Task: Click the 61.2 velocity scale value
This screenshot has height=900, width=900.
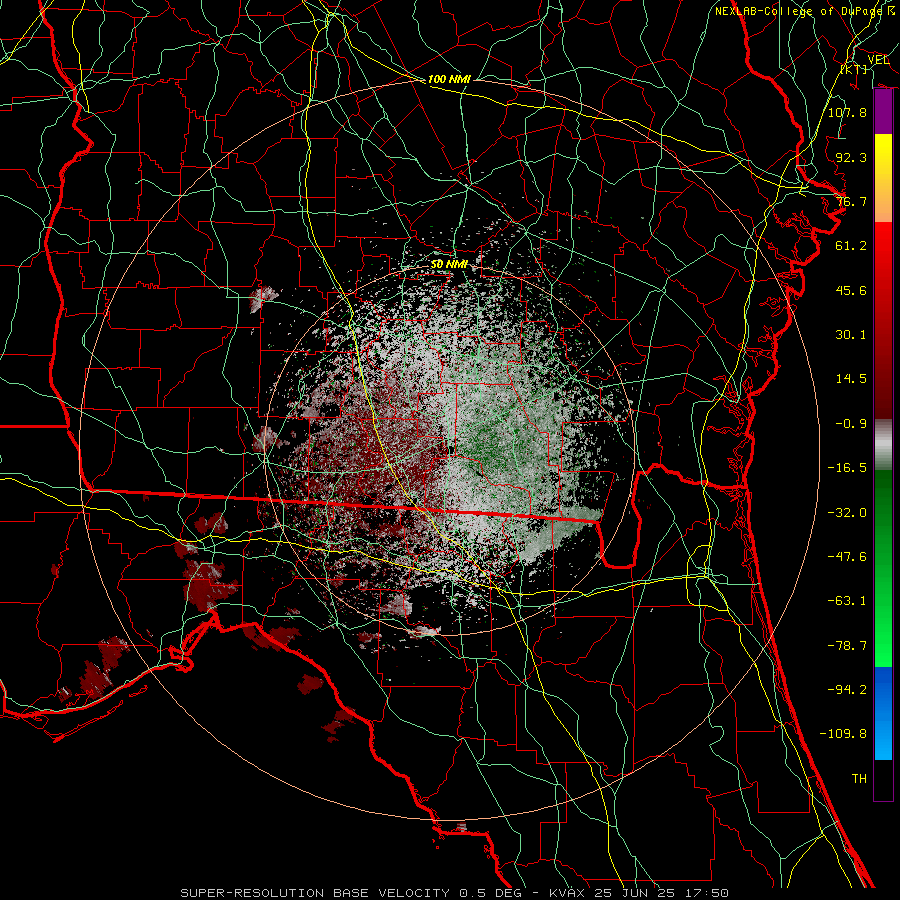Action: pyautogui.click(x=851, y=246)
